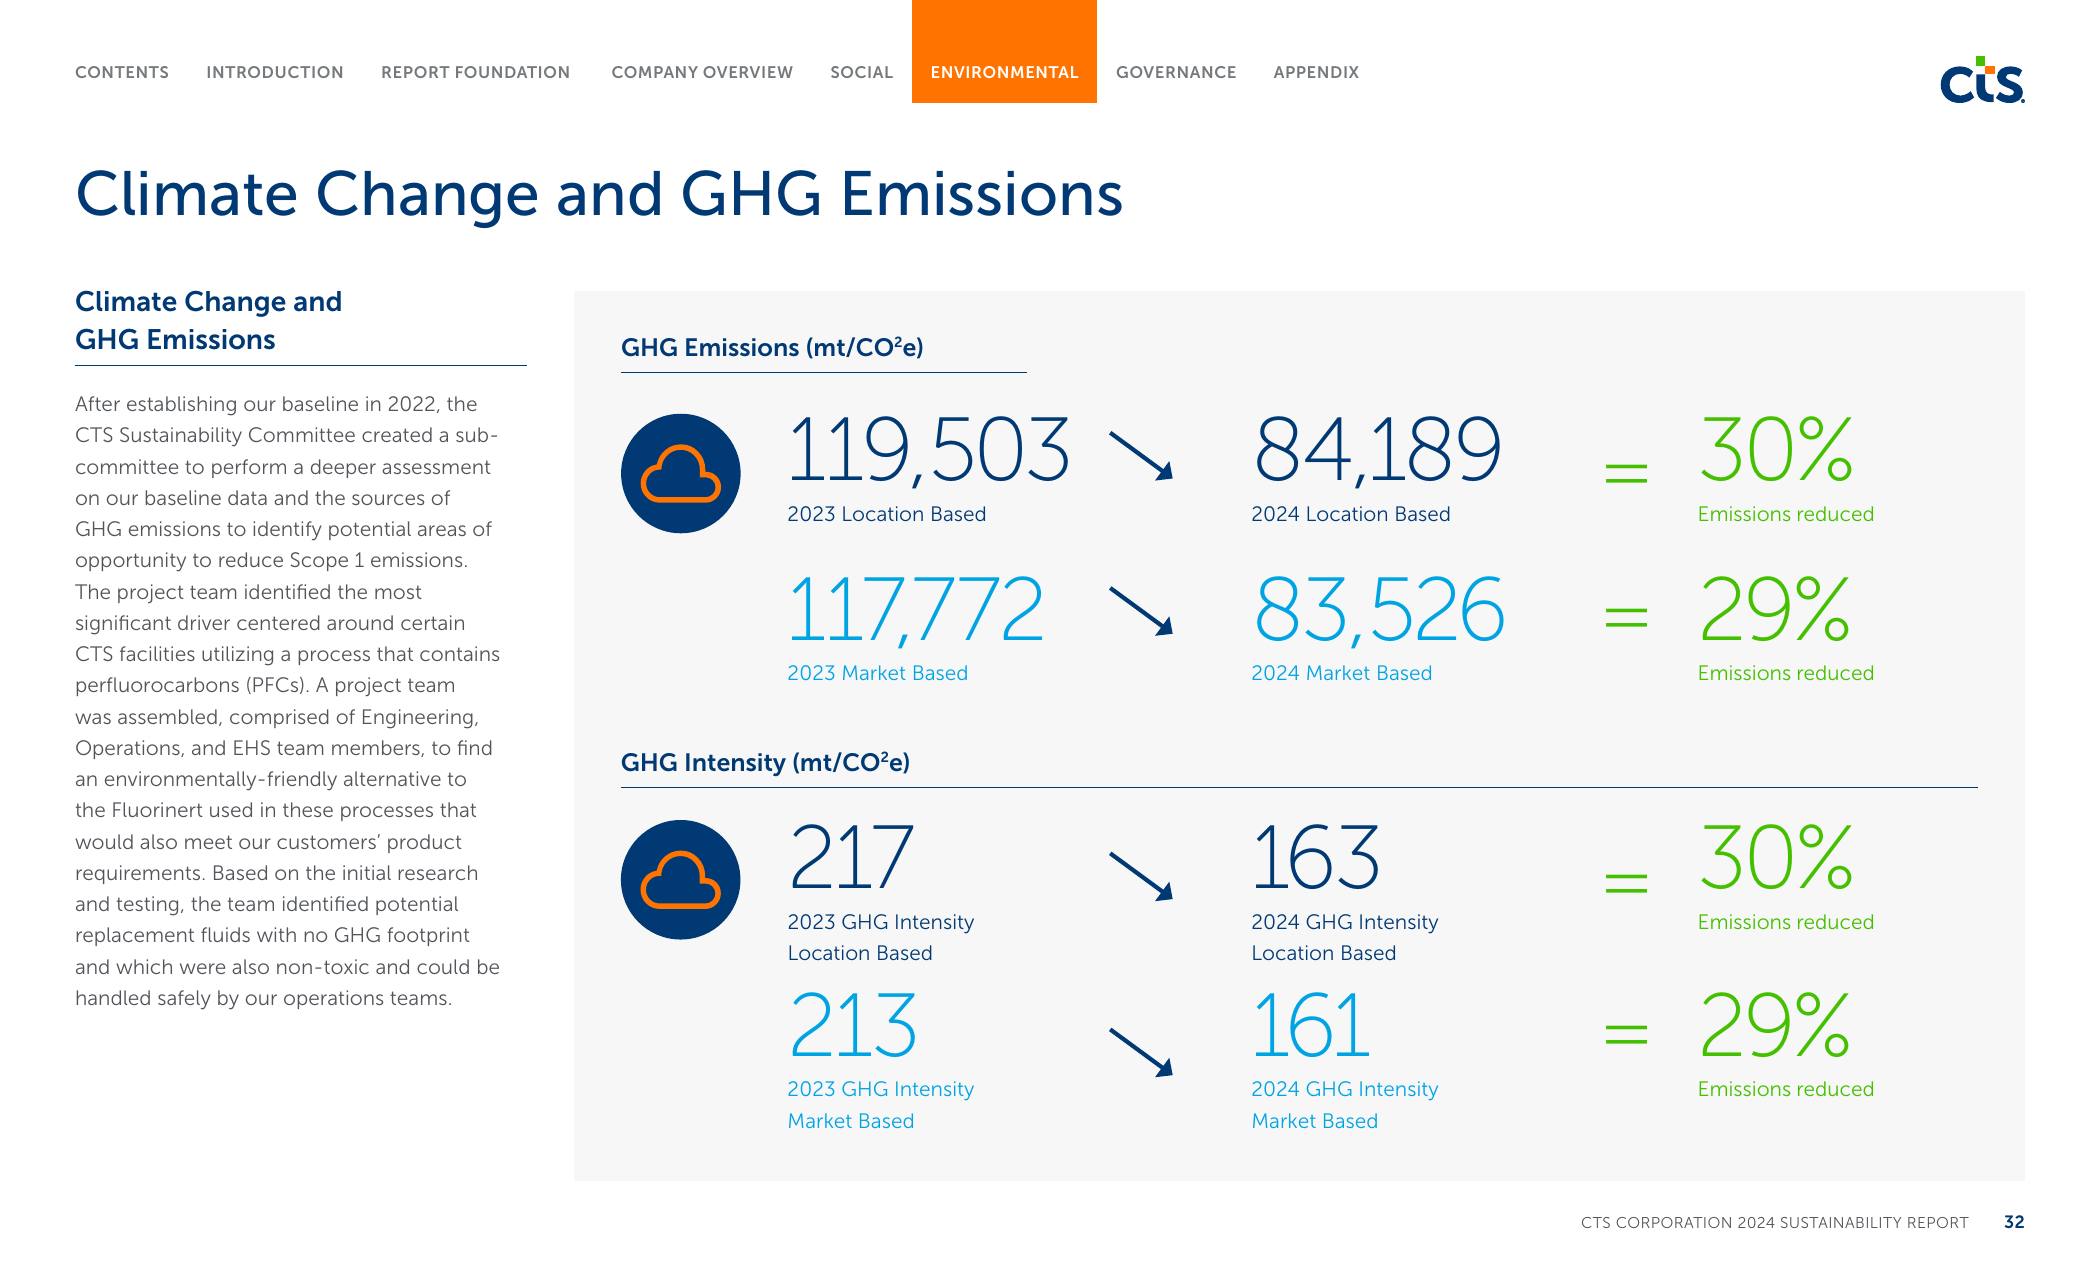Switch to Company Overview
This screenshot has height=1275, width=2100.
point(702,72)
